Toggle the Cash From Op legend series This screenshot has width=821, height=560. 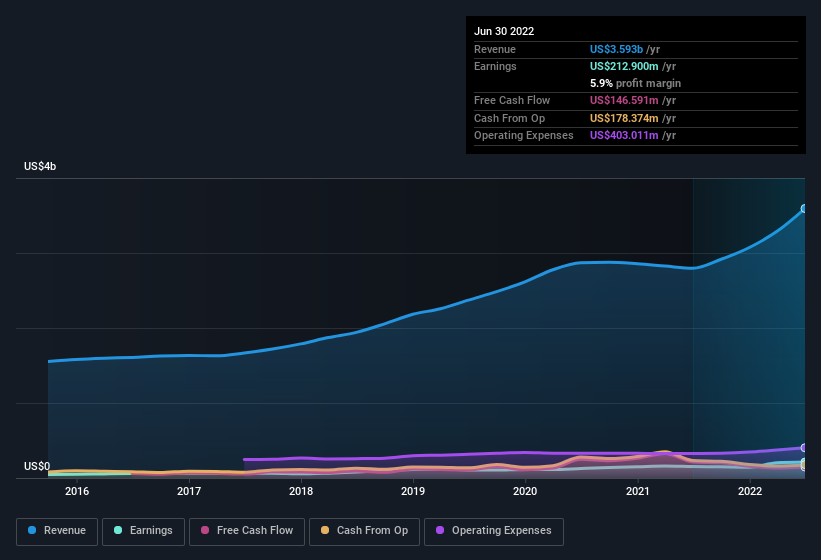click(364, 531)
